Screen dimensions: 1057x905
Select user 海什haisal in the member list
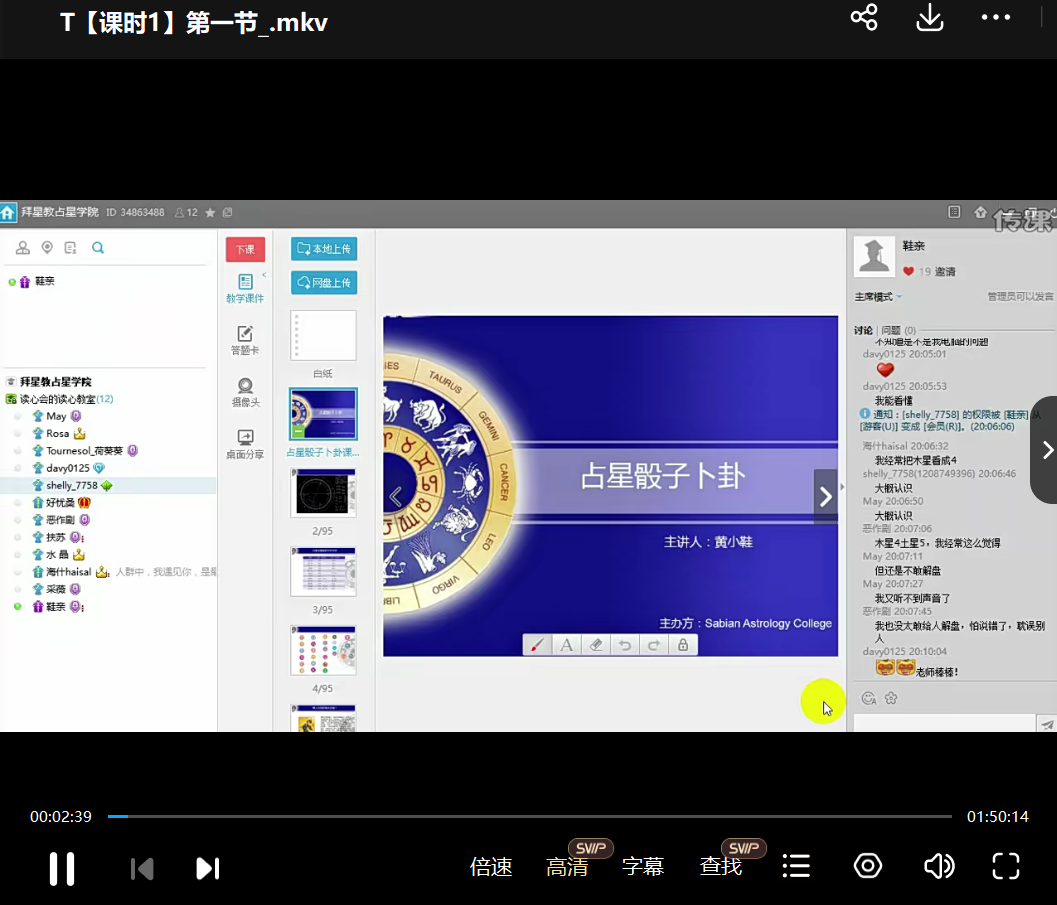[x=69, y=571]
